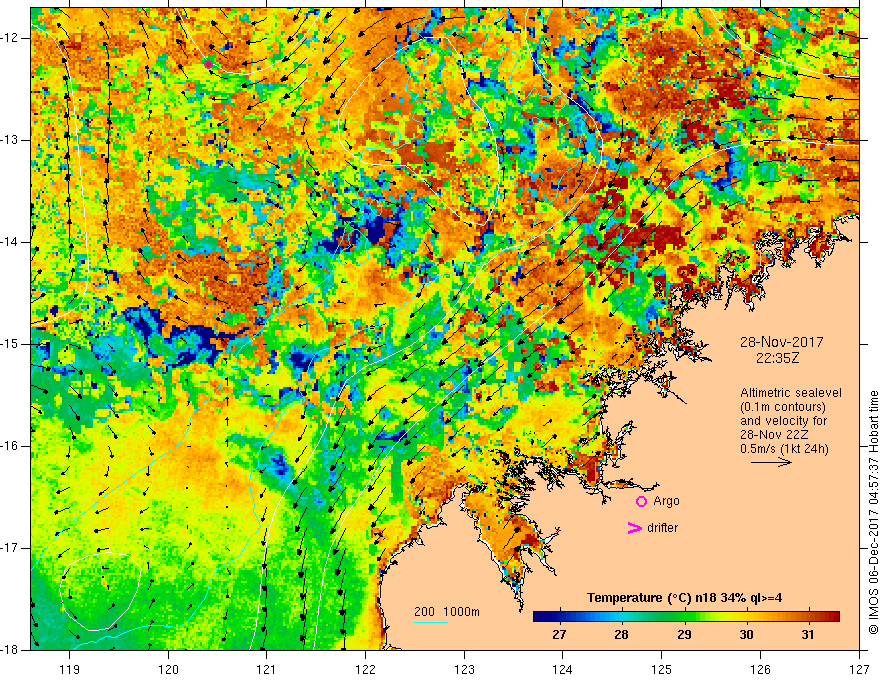Click the 29 tick label on colorbar
Screen dimensions: 880x680
click(x=684, y=635)
